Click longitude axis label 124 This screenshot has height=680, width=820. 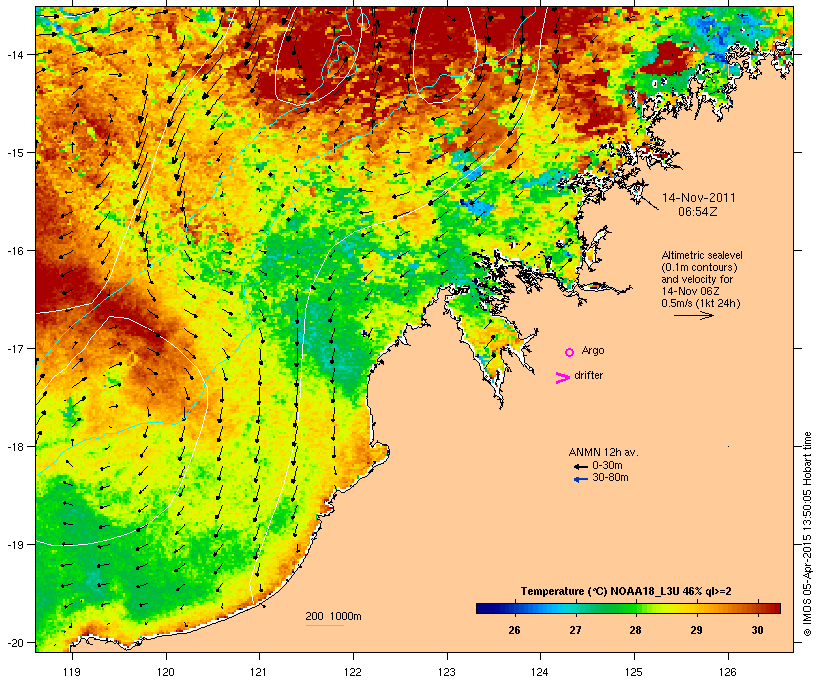coord(540,672)
